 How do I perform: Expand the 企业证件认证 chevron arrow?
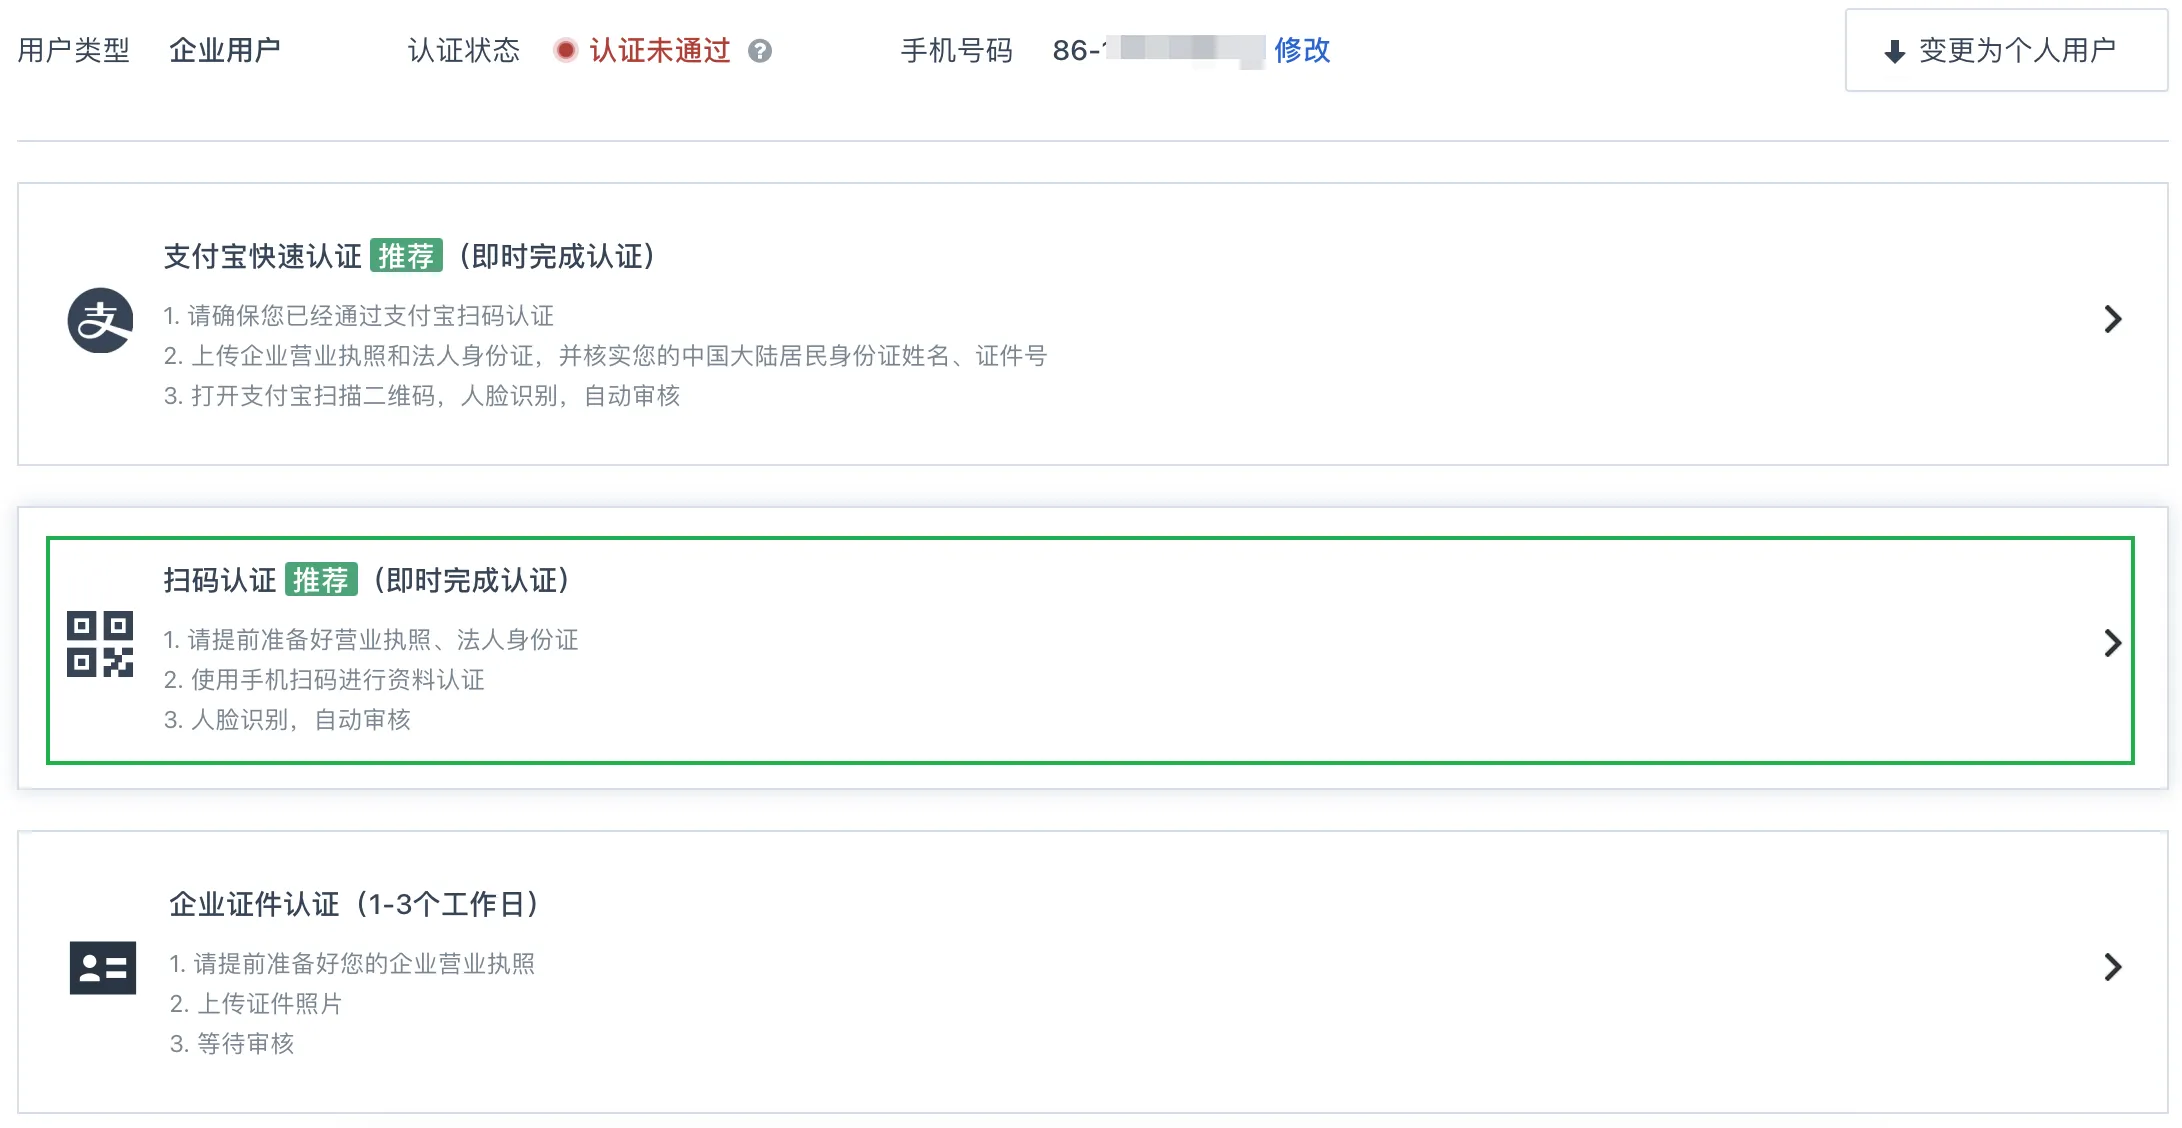(2112, 967)
